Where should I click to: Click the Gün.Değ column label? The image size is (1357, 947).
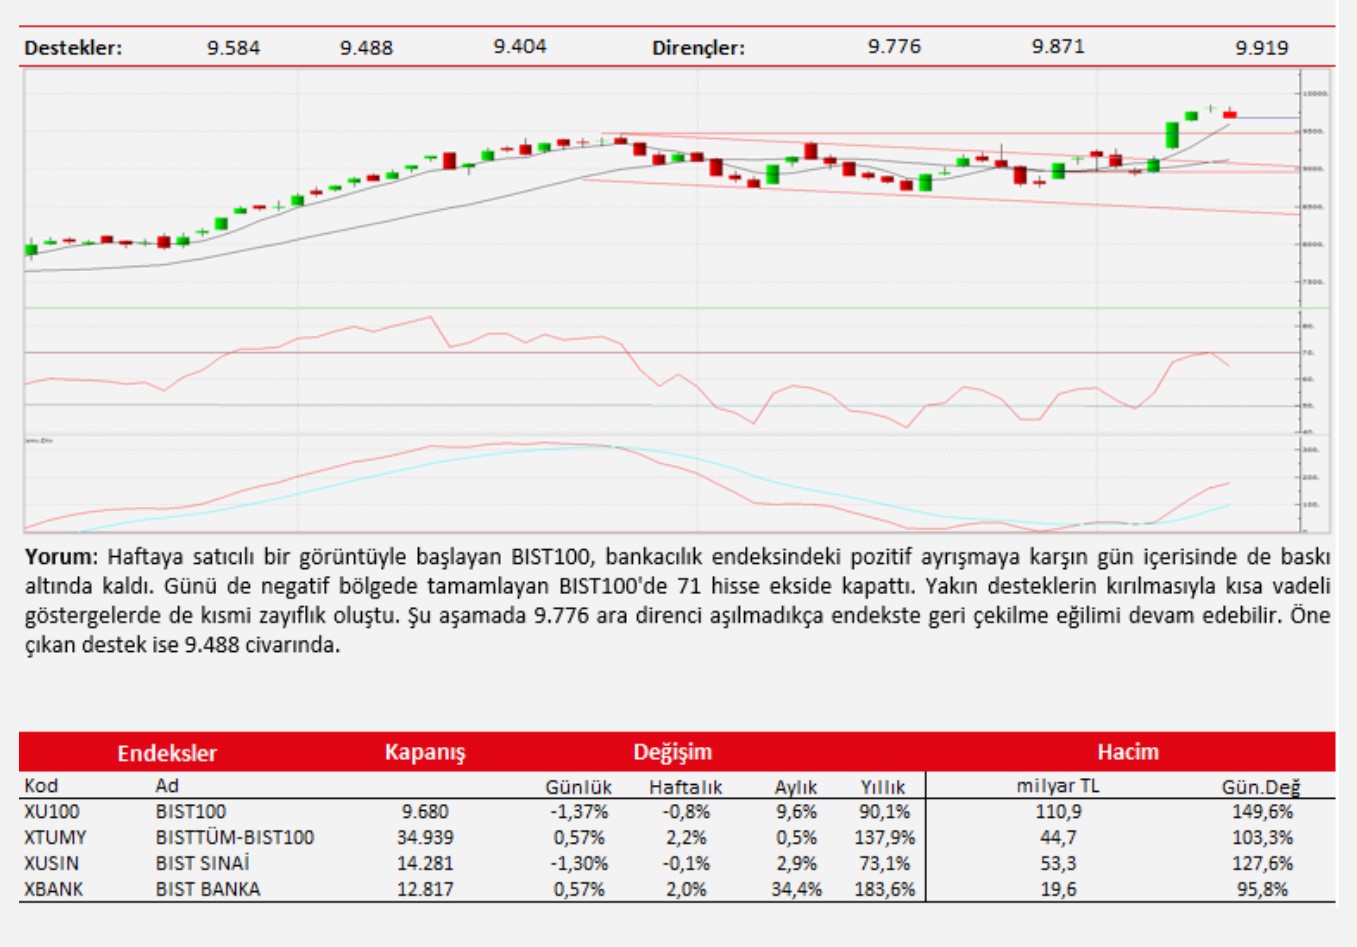tap(1261, 787)
